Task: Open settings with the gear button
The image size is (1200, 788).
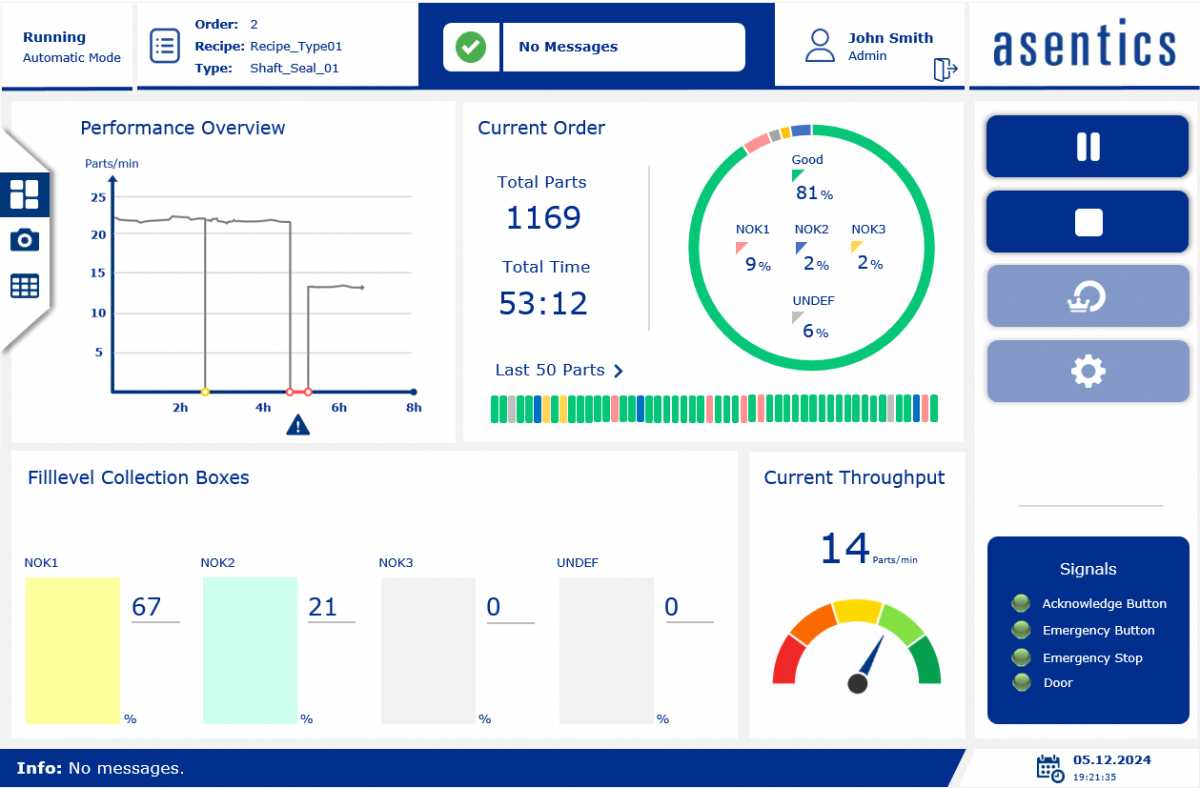Action: tap(1088, 372)
